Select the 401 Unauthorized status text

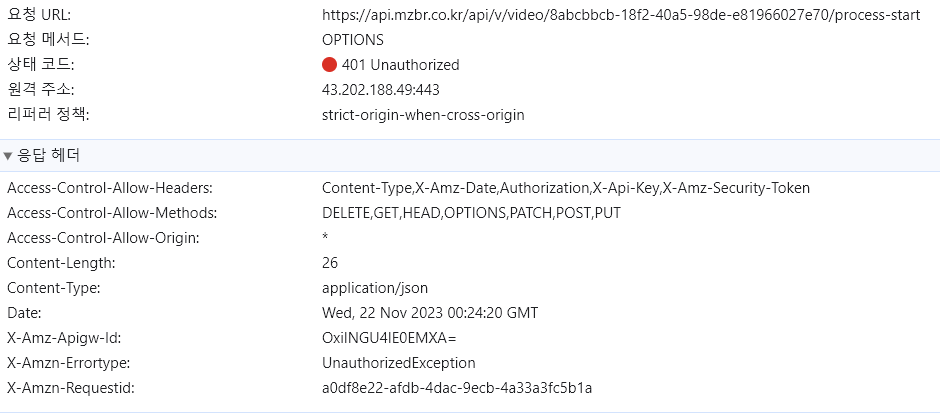pyautogui.click(x=400, y=65)
